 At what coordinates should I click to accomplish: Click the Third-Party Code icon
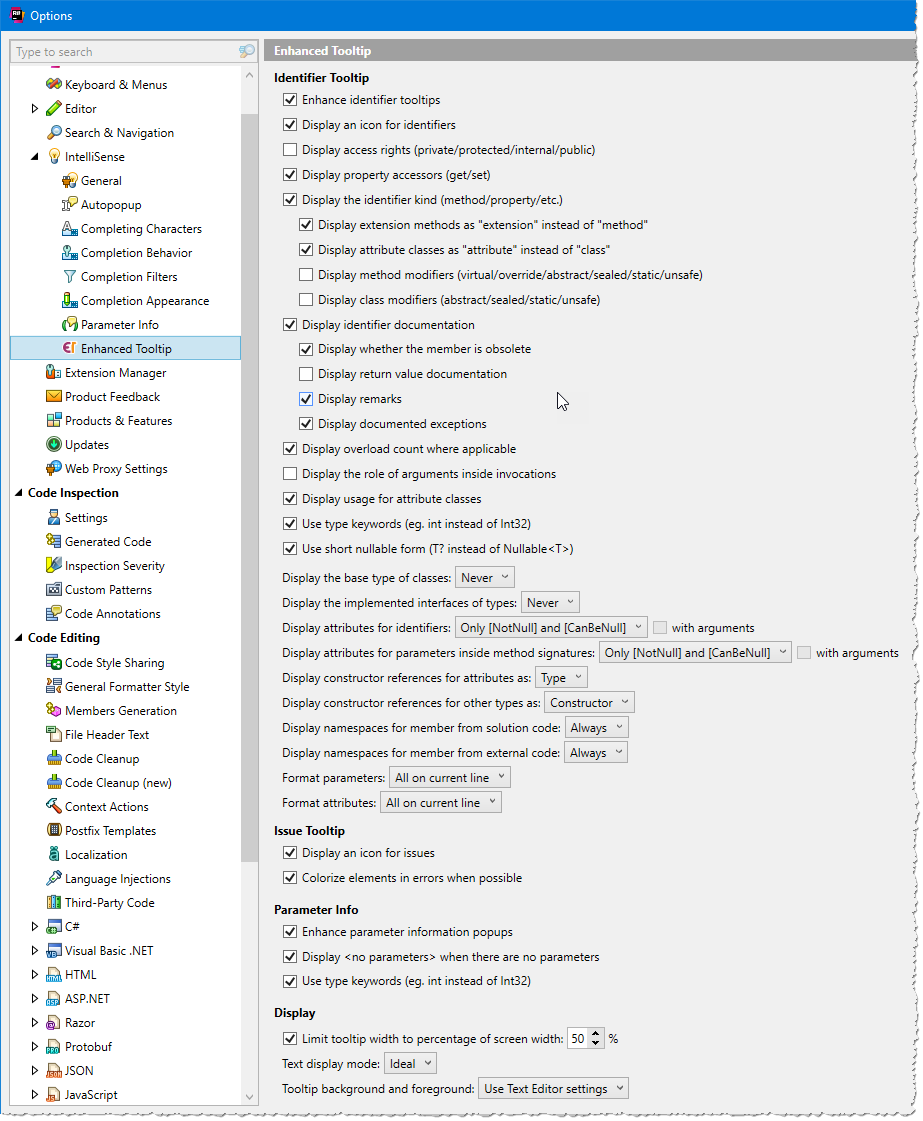(x=54, y=903)
